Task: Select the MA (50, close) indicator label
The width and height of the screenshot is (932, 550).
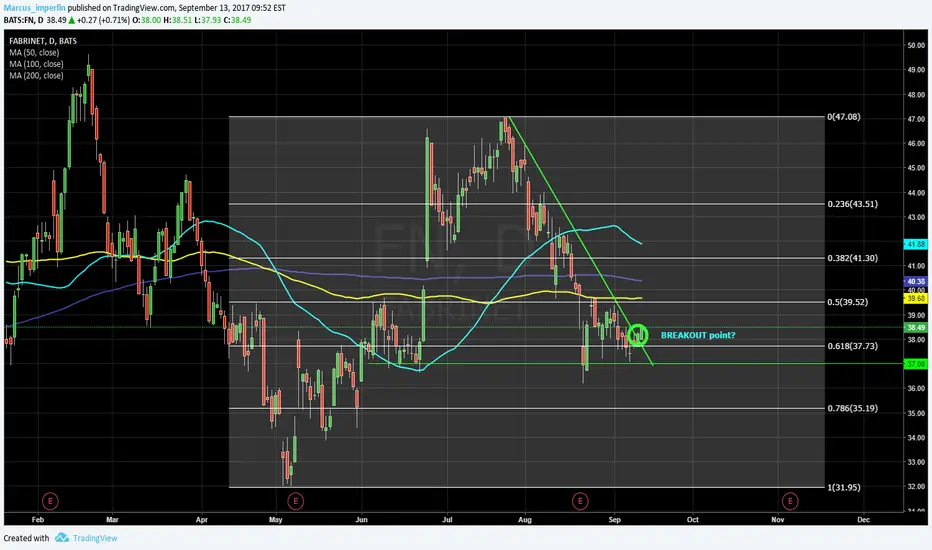Action: [34, 52]
